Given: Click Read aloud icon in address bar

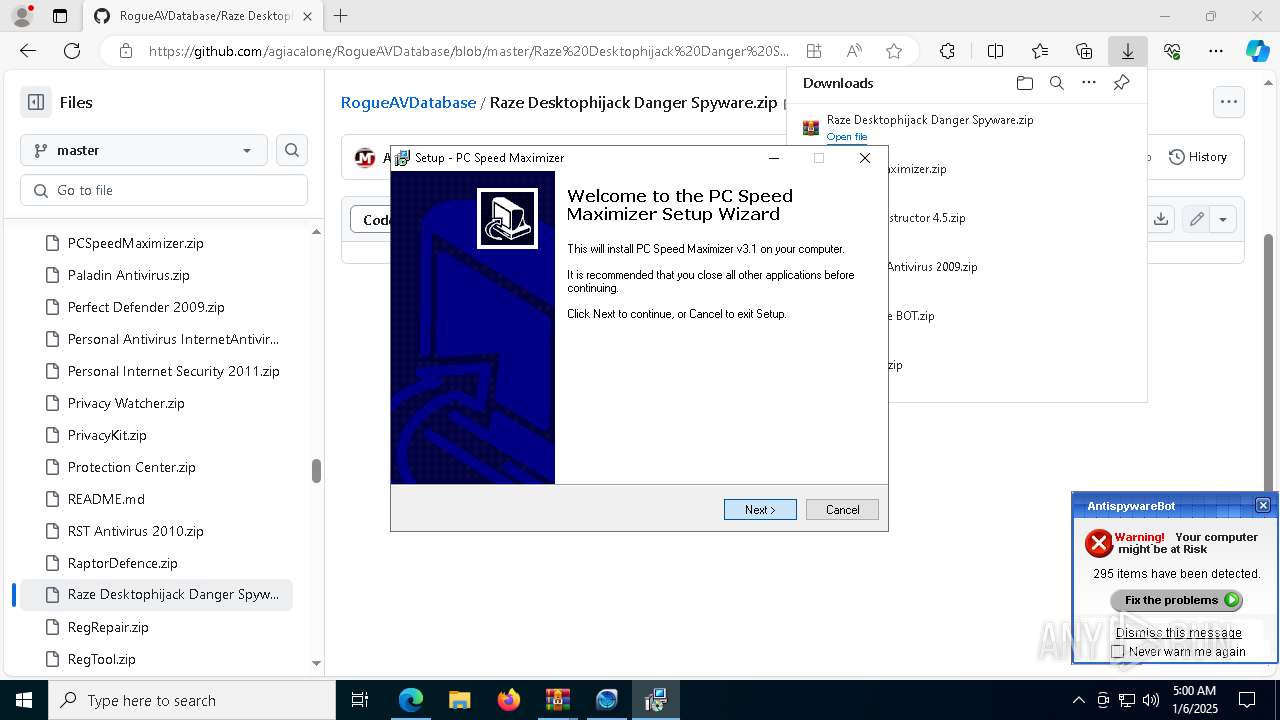Looking at the screenshot, I should coord(854,51).
